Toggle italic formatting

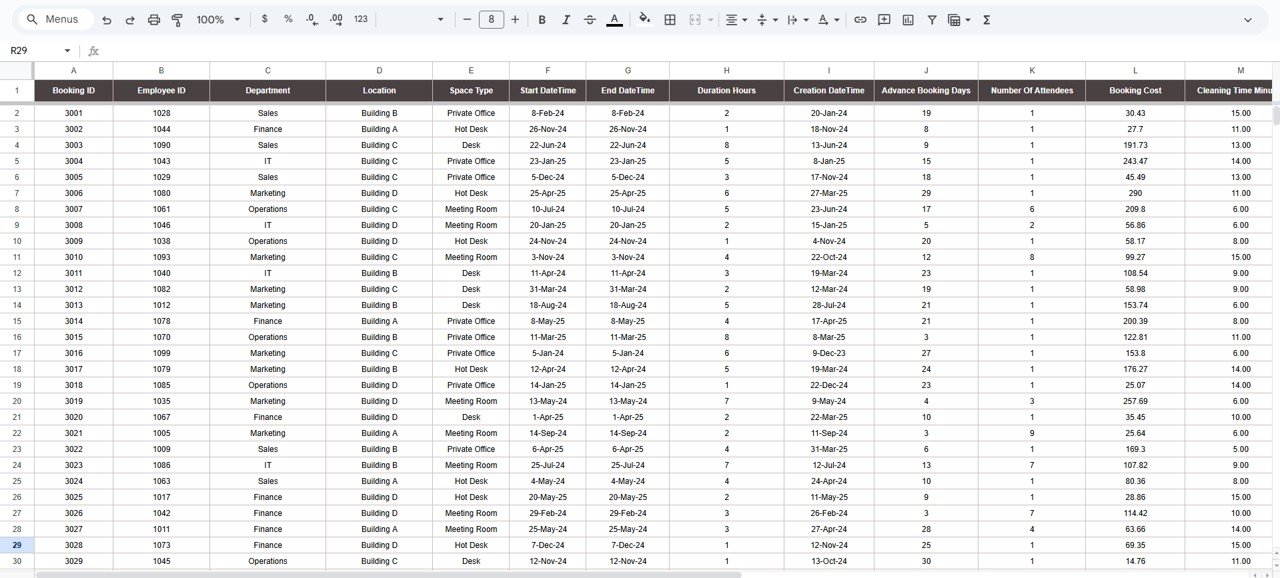tap(566, 20)
